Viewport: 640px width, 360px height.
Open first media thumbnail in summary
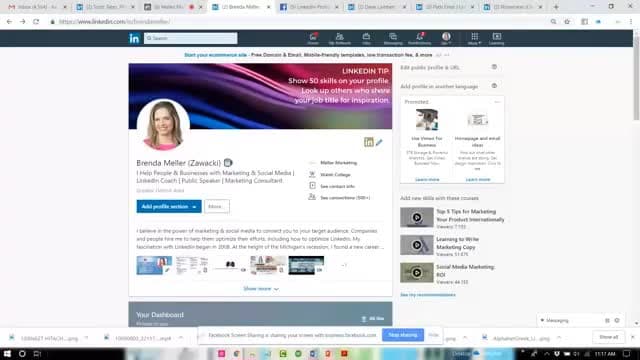coord(154,265)
